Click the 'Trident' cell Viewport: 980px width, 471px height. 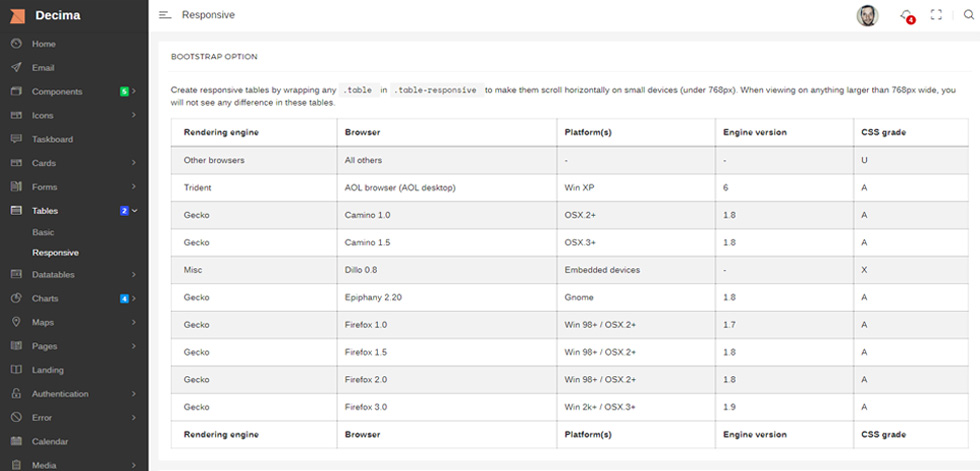pyautogui.click(x=254, y=187)
